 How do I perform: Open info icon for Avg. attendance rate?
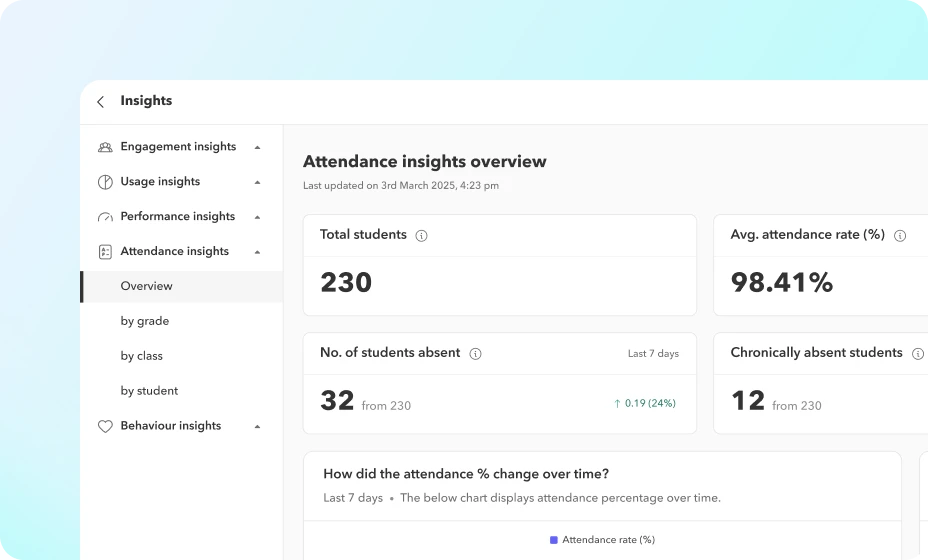click(900, 236)
